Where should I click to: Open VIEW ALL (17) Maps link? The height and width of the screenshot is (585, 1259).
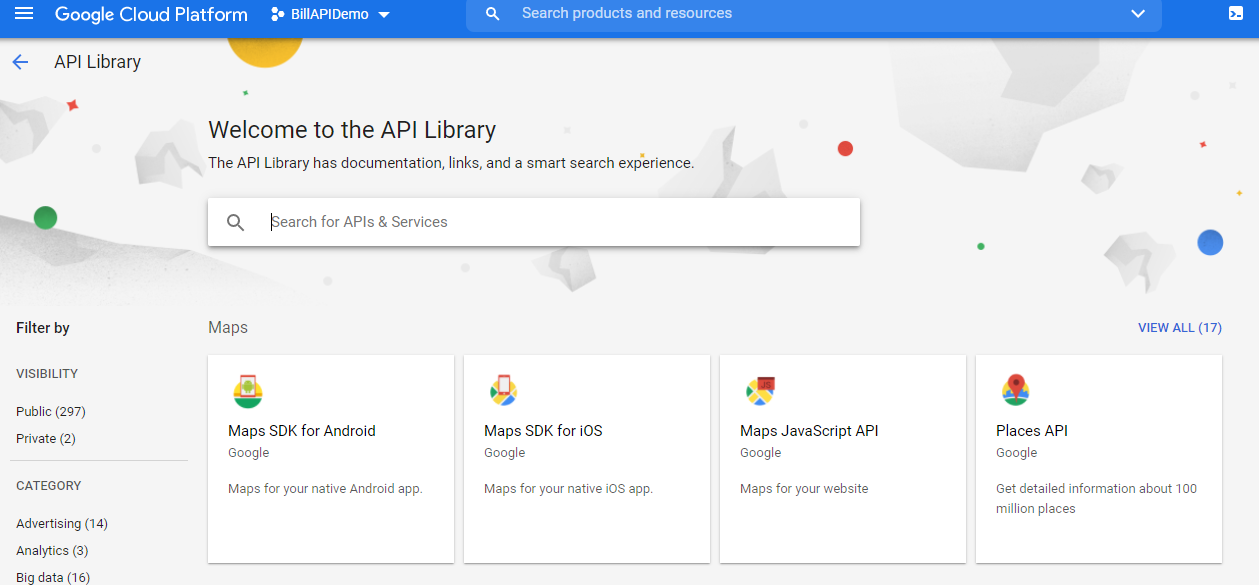[x=1180, y=328]
